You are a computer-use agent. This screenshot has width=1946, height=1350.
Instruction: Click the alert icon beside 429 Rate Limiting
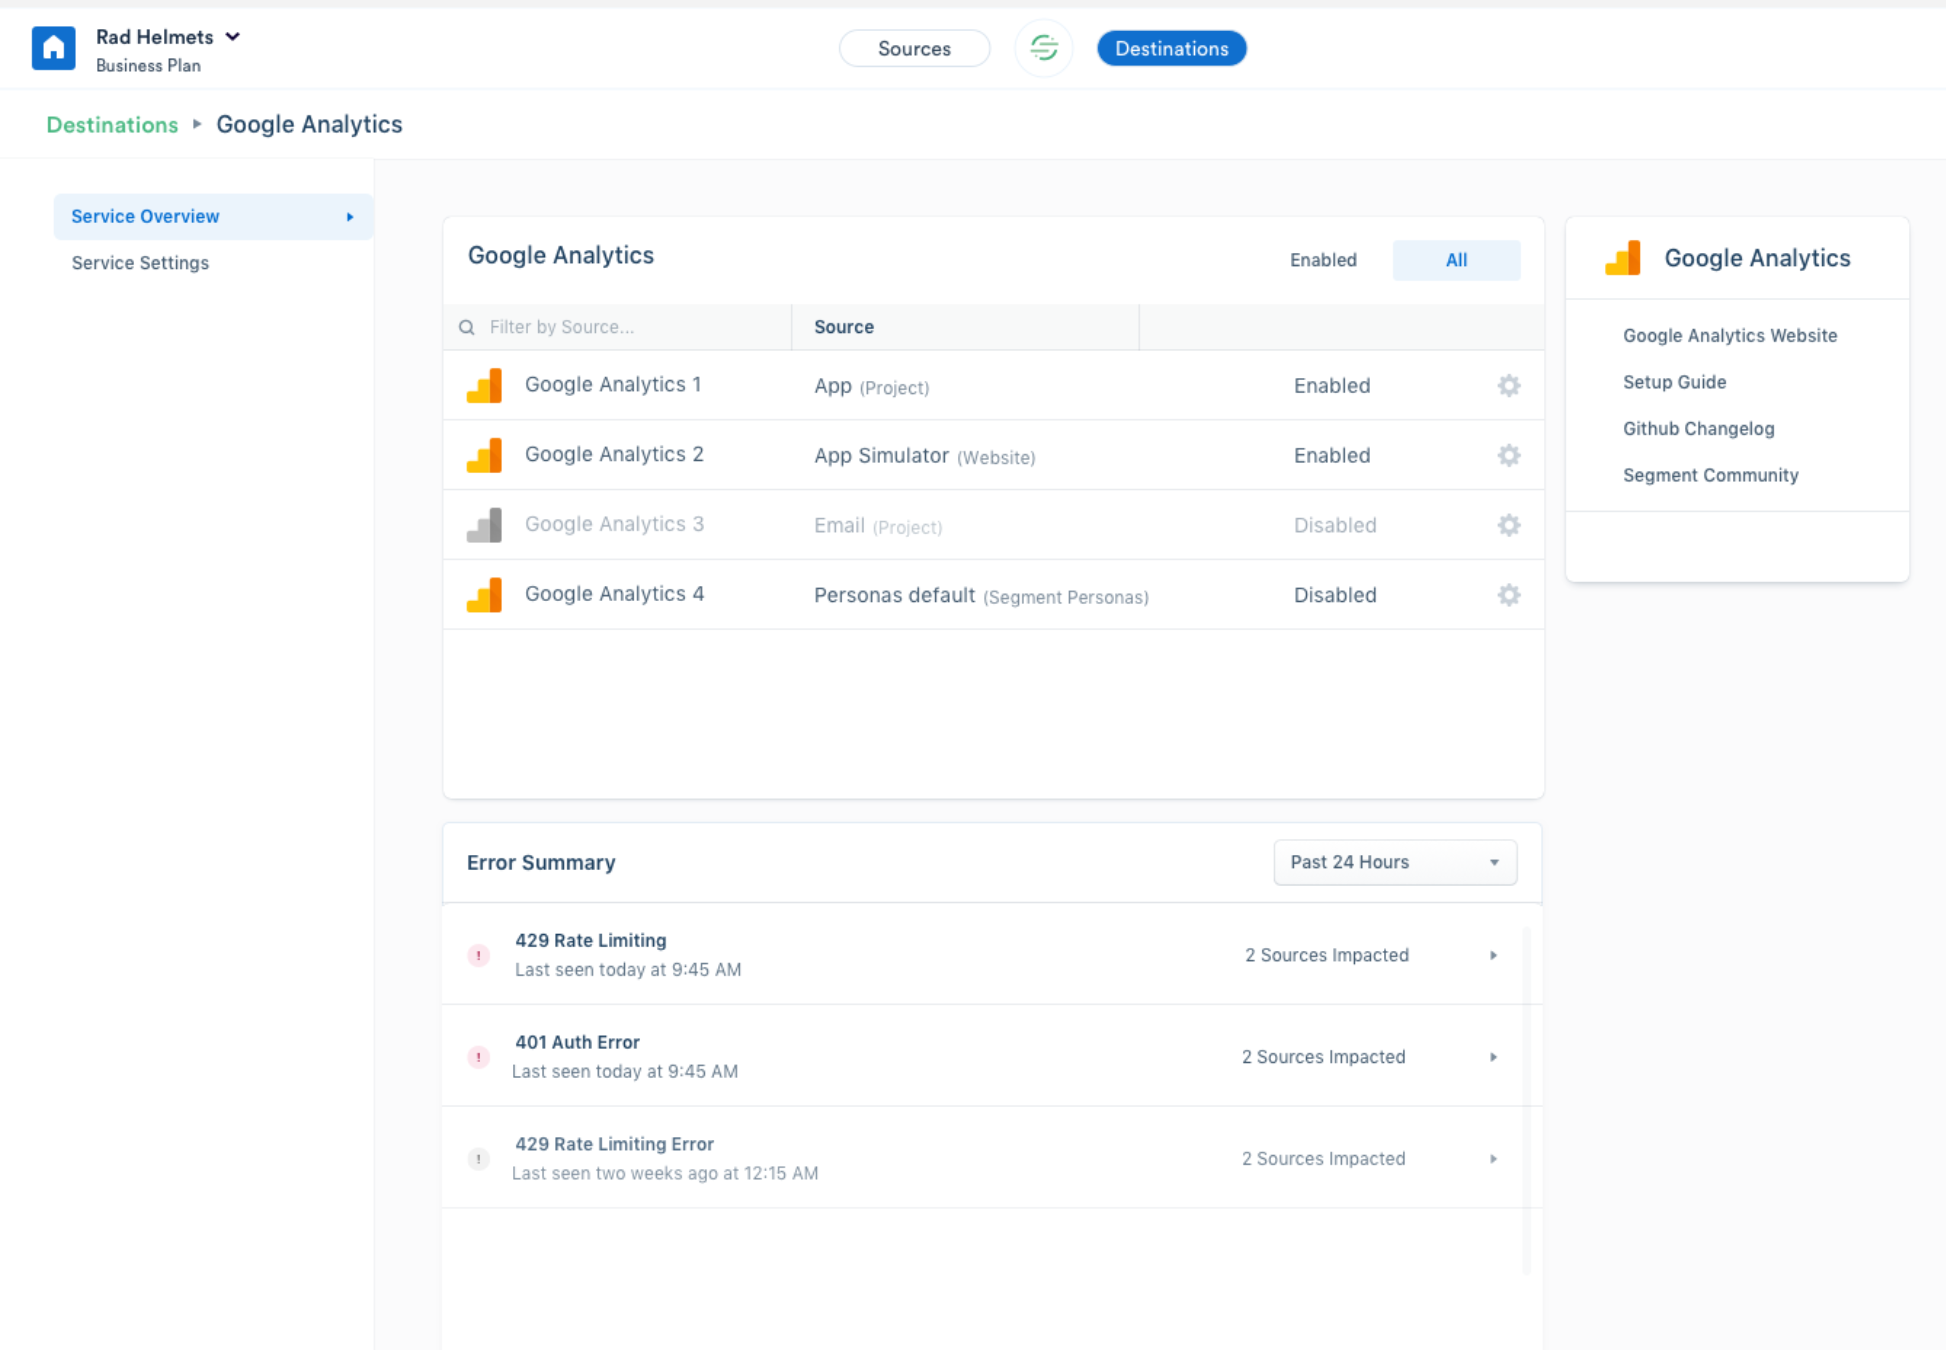click(479, 955)
